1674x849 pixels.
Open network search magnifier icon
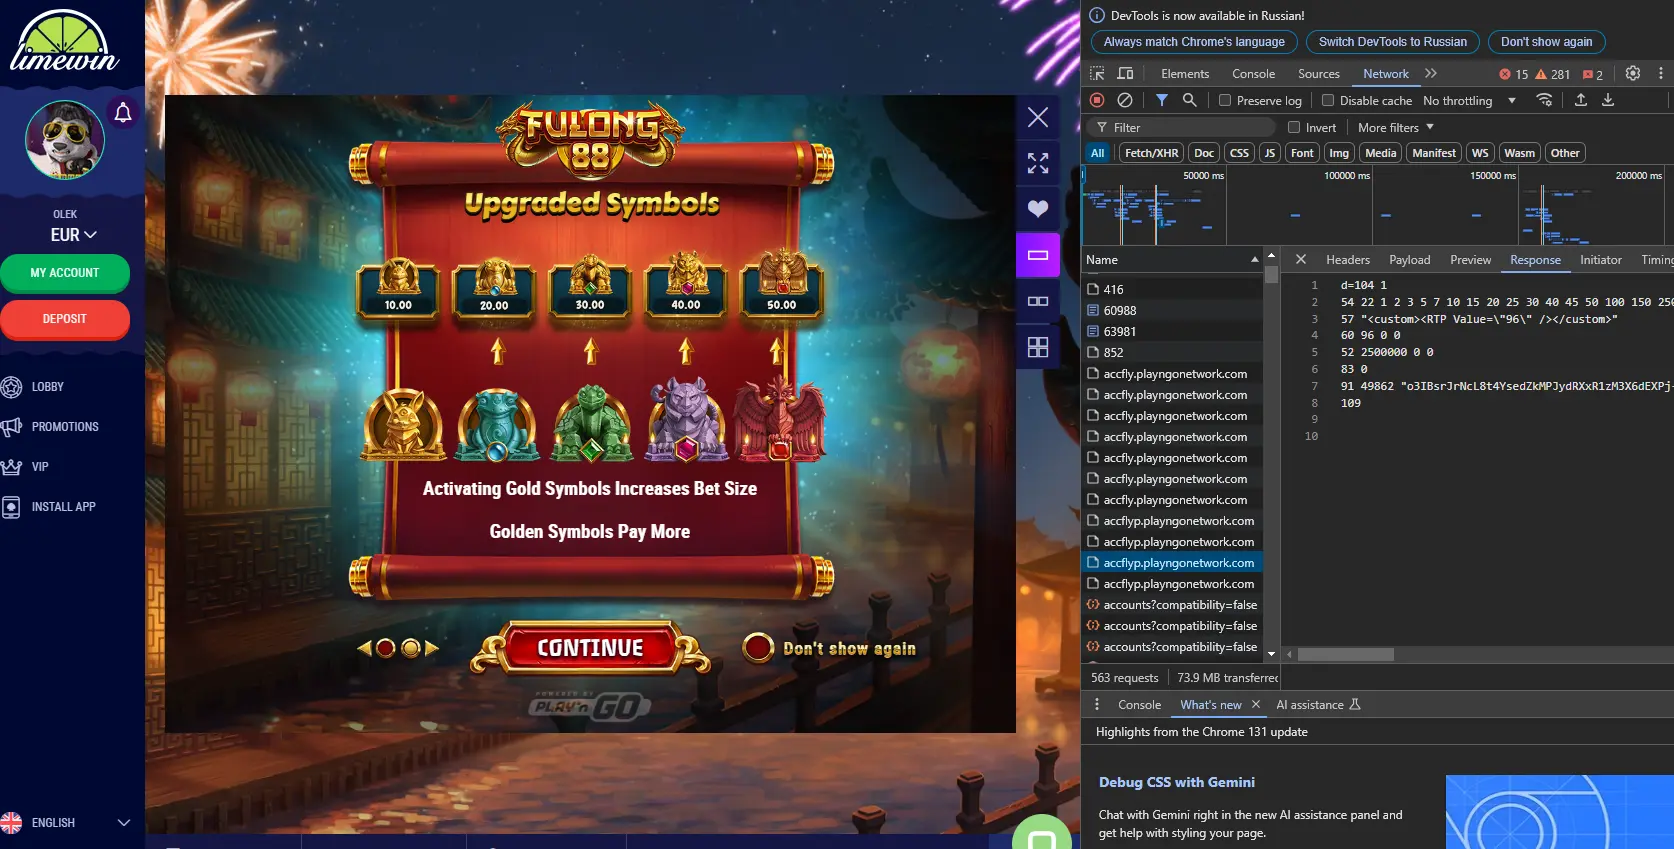(x=1189, y=100)
